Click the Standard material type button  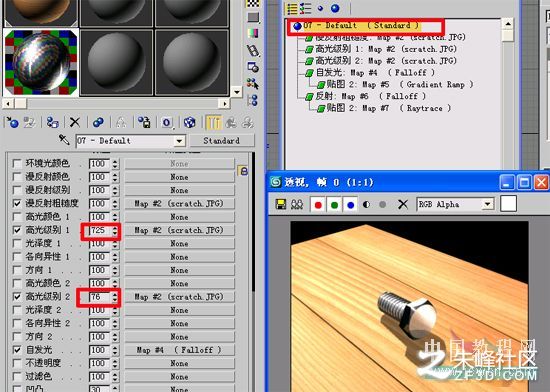(222, 141)
